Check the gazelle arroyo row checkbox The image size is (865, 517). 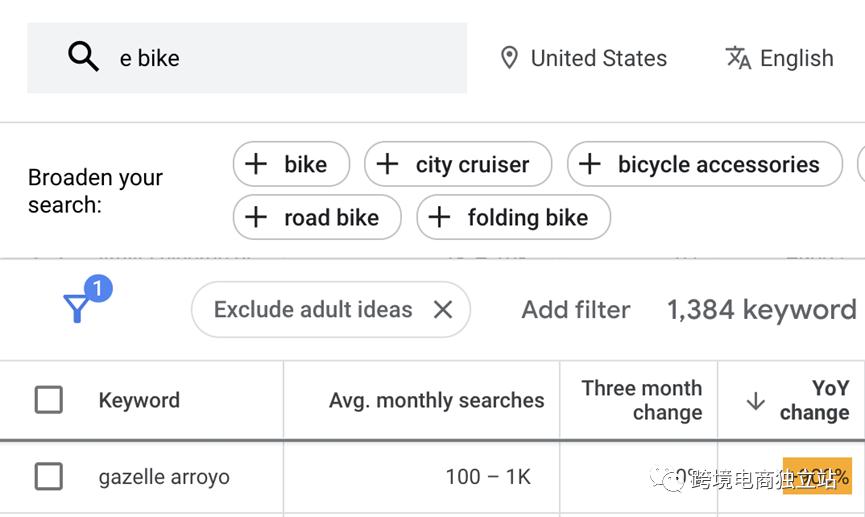click(49, 477)
